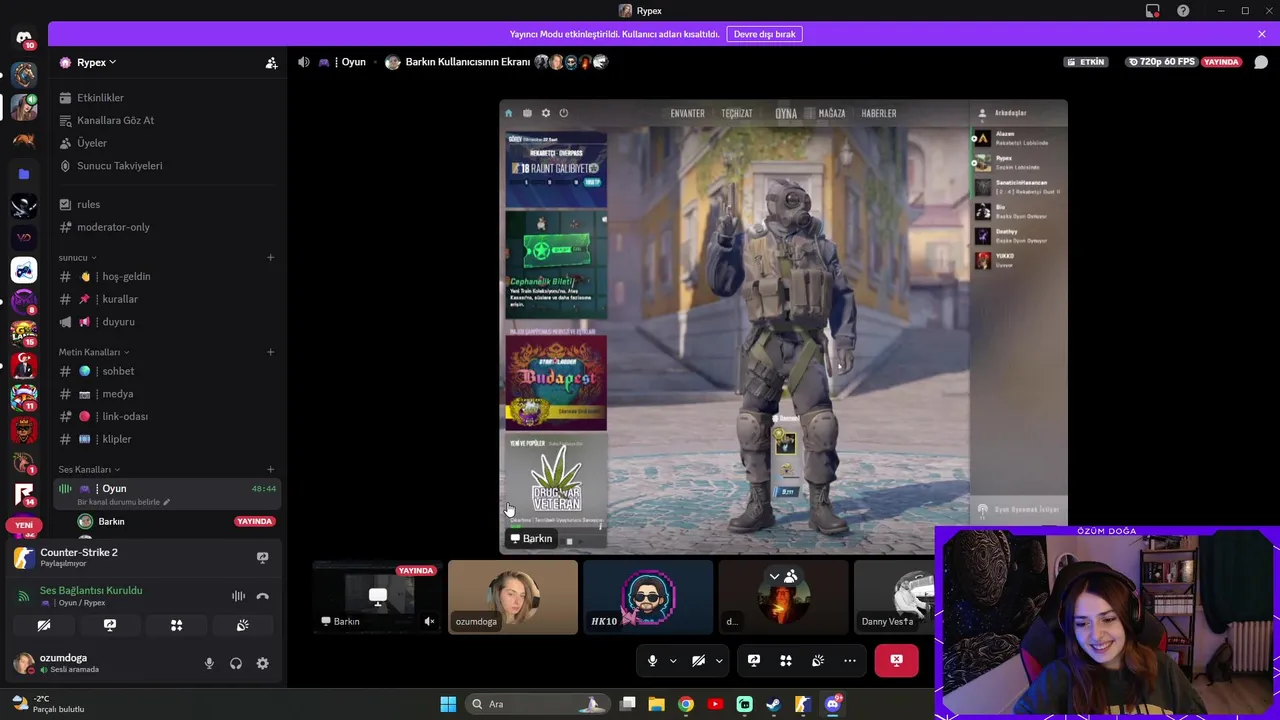The height and width of the screenshot is (720, 1280).
Task: Dismiss the Streamer Mode banner
Action: click(1262, 34)
